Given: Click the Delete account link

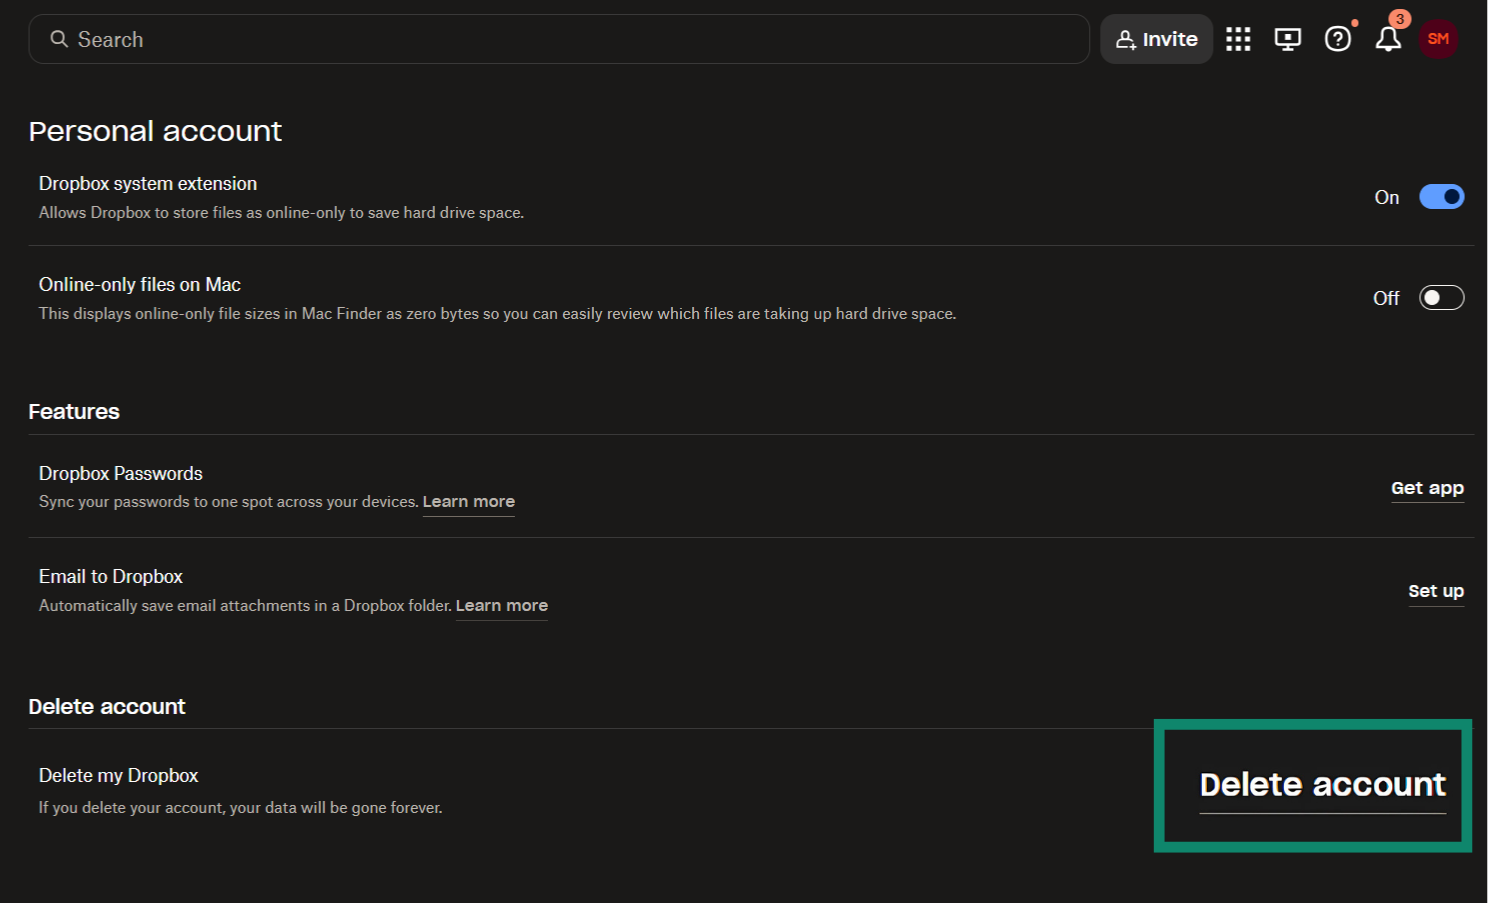Looking at the screenshot, I should click(x=1322, y=785).
